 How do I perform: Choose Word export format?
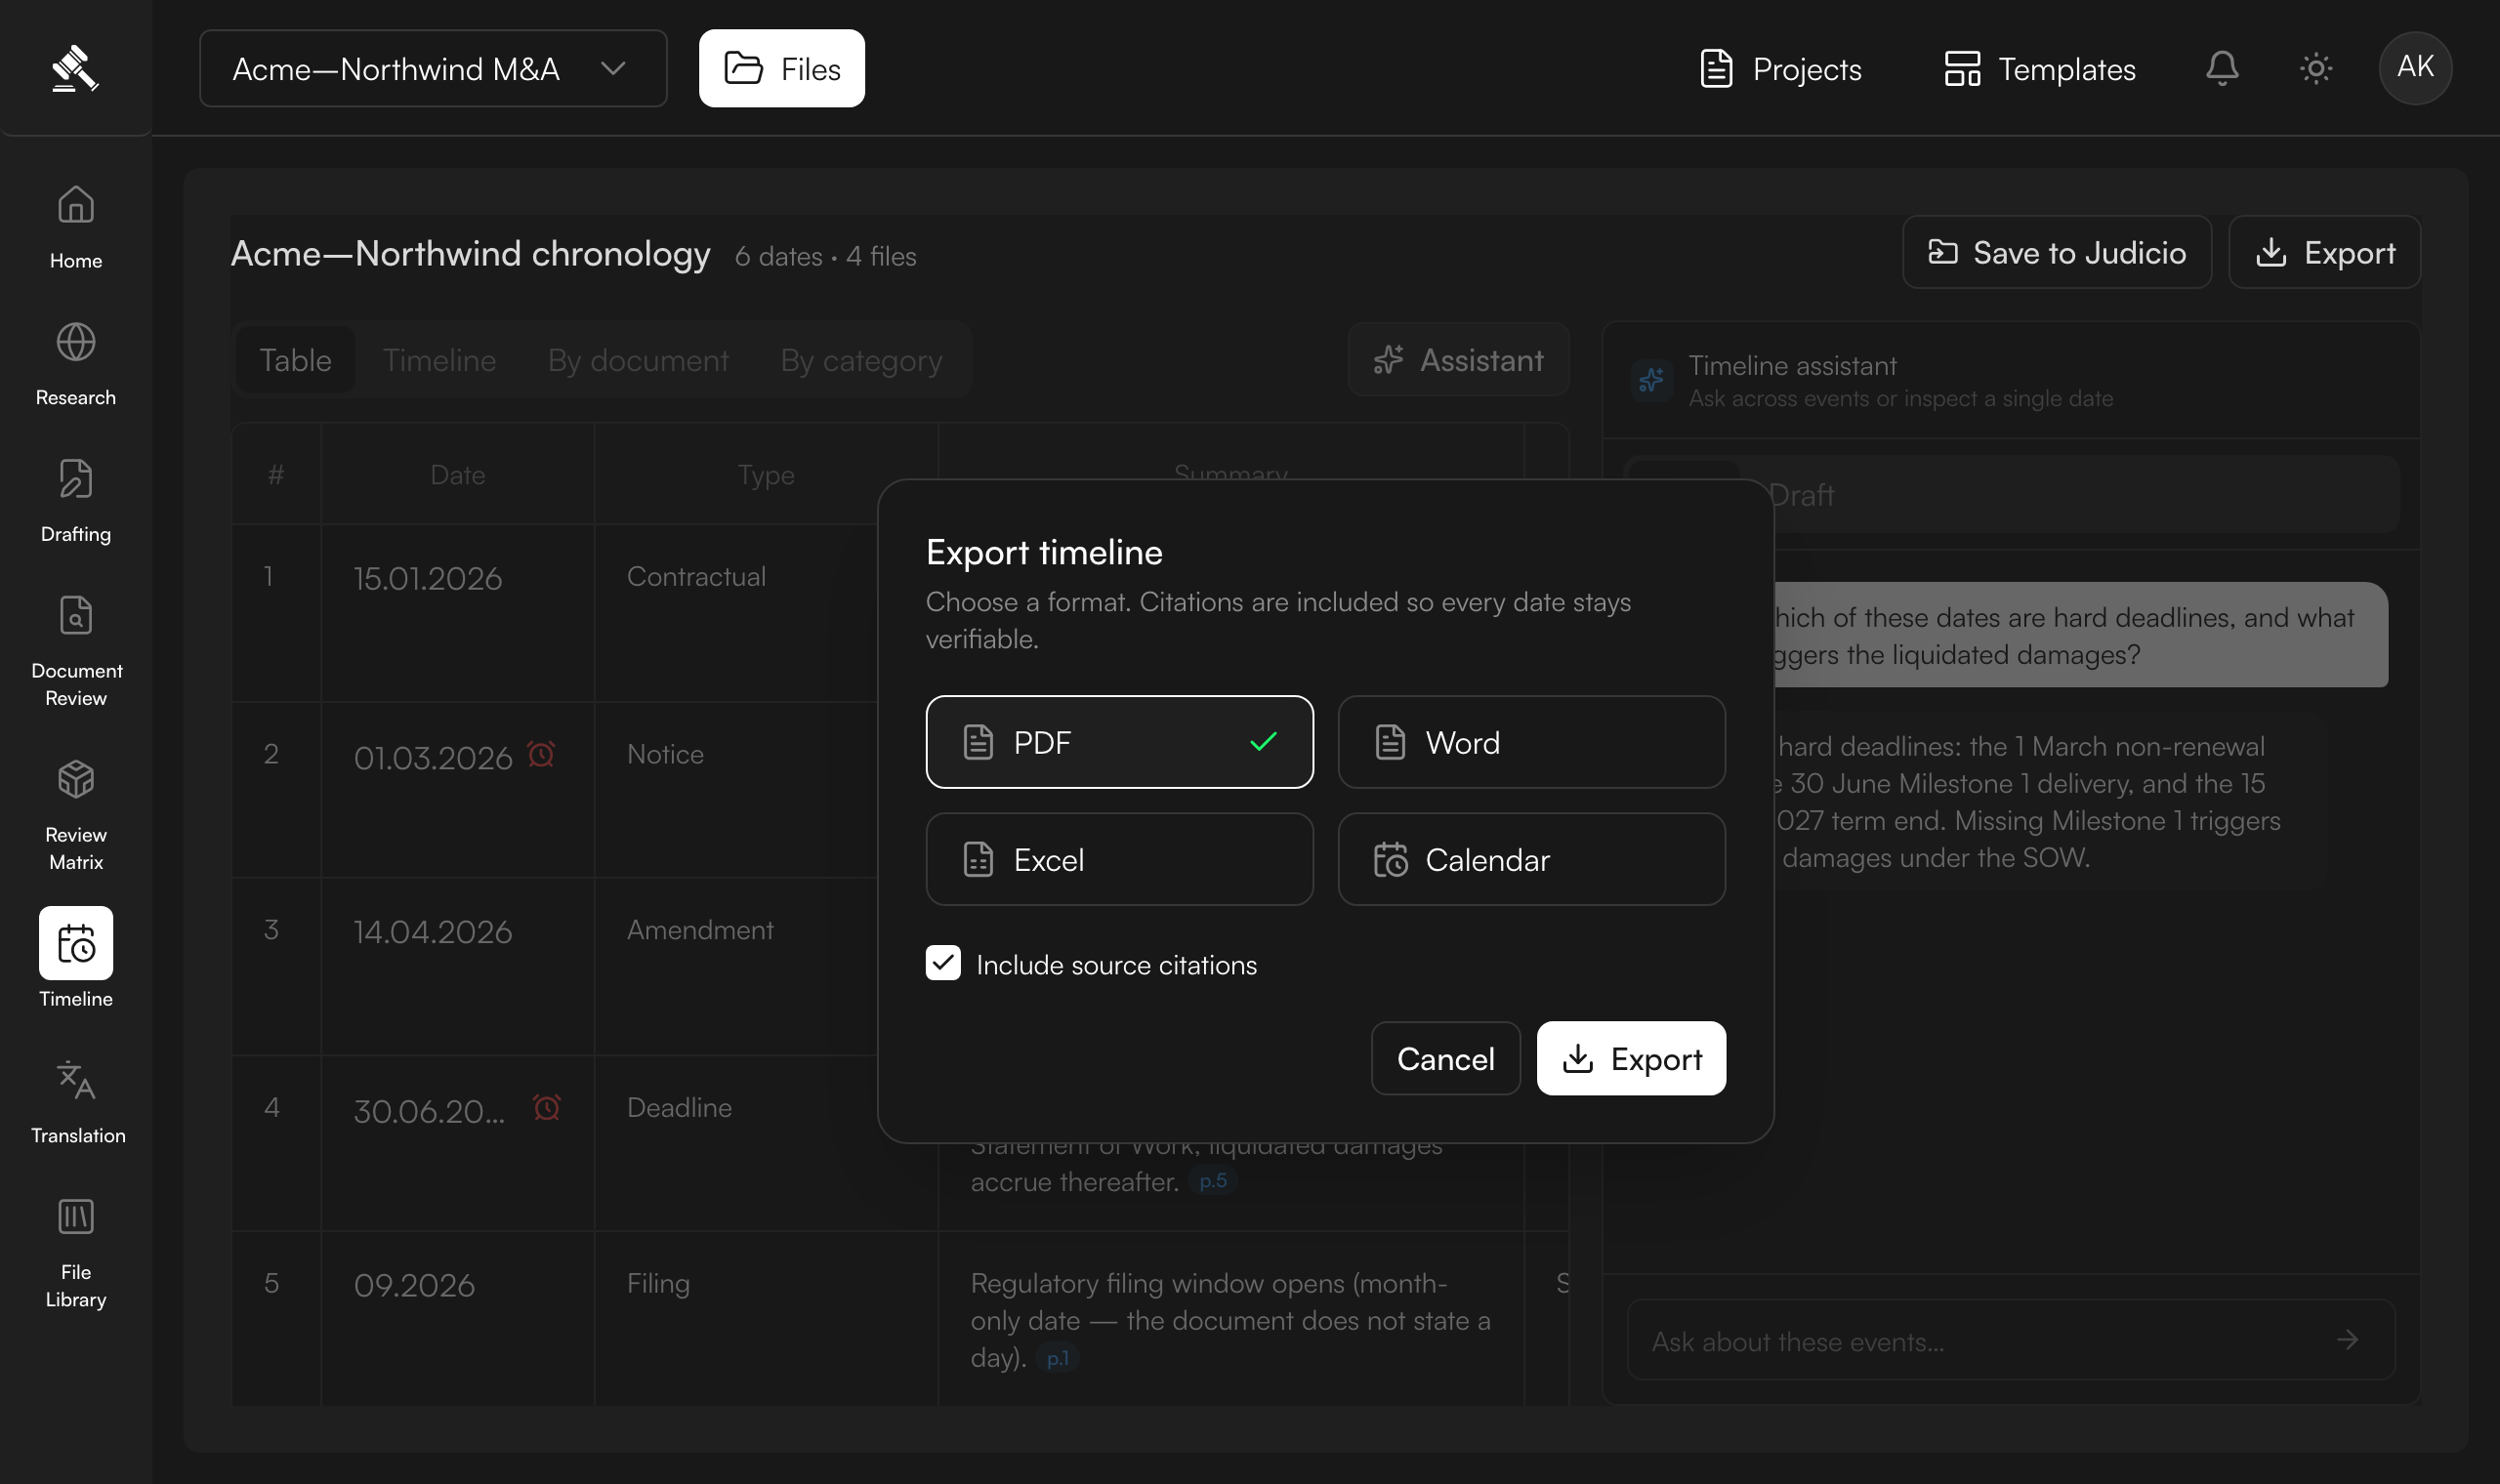pyautogui.click(x=1531, y=742)
